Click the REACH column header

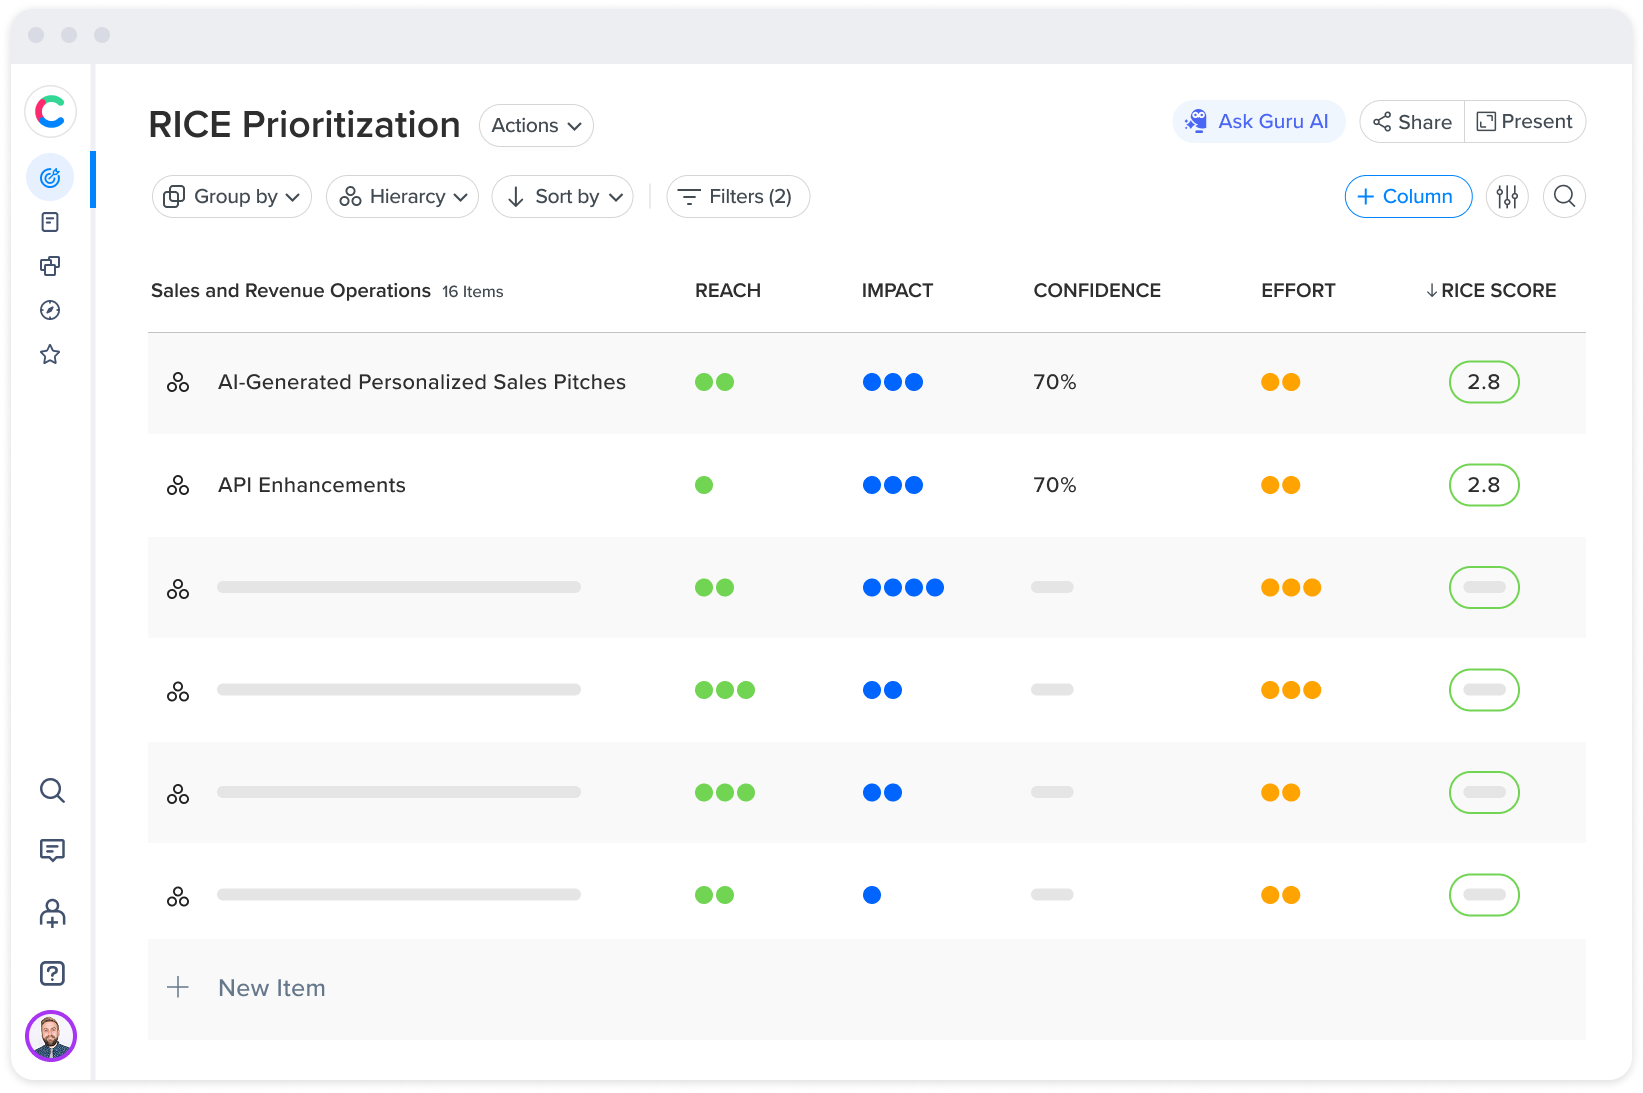pyautogui.click(x=728, y=291)
